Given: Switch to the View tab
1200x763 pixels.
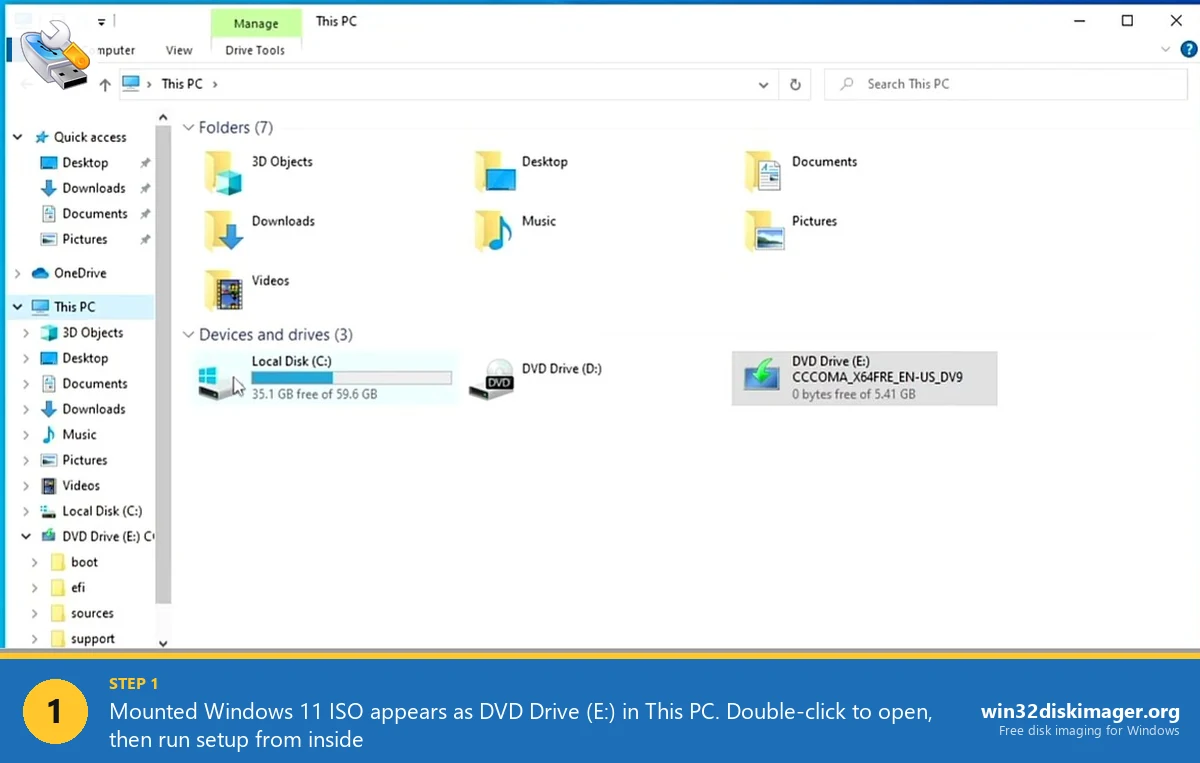Looking at the screenshot, I should (179, 49).
